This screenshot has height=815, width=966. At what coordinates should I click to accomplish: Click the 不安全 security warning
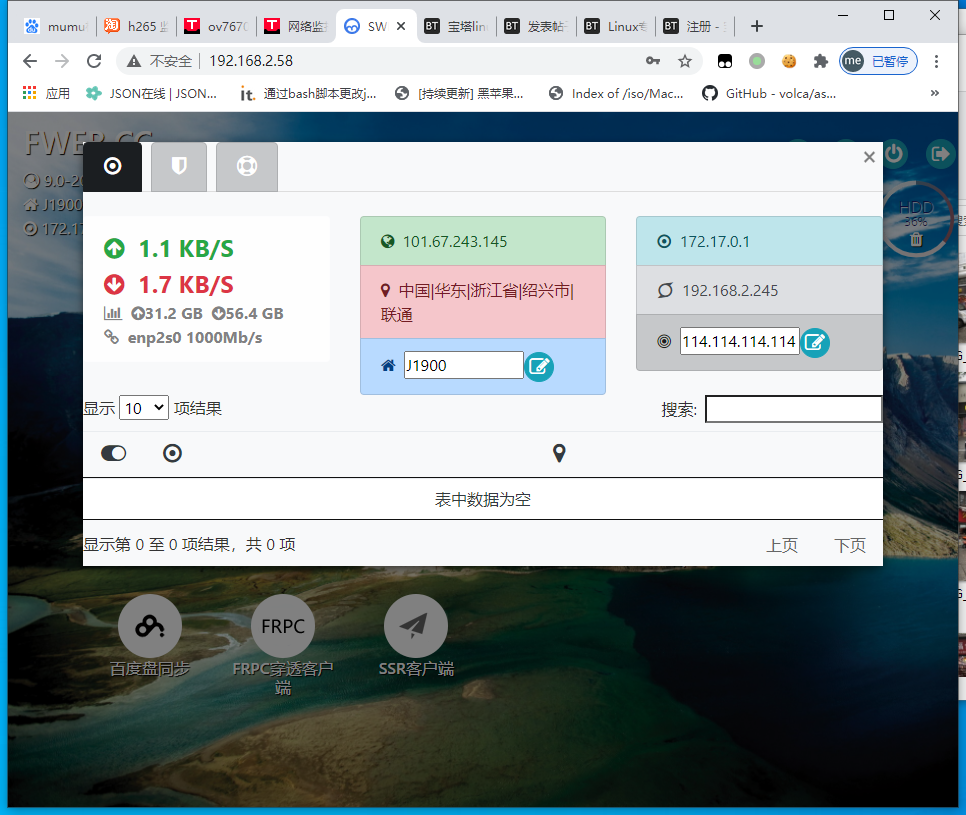pyautogui.click(x=160, y=61)
